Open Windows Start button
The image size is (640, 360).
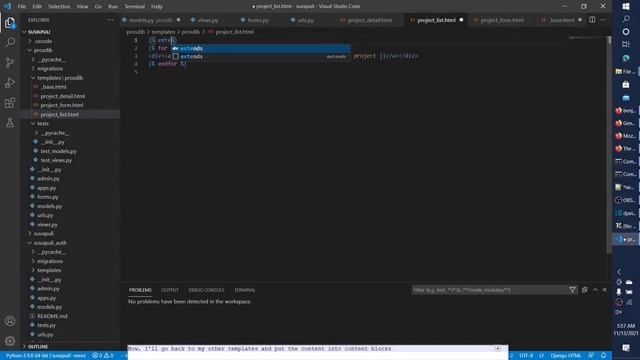pyautogui.click(x=626, y=6)
